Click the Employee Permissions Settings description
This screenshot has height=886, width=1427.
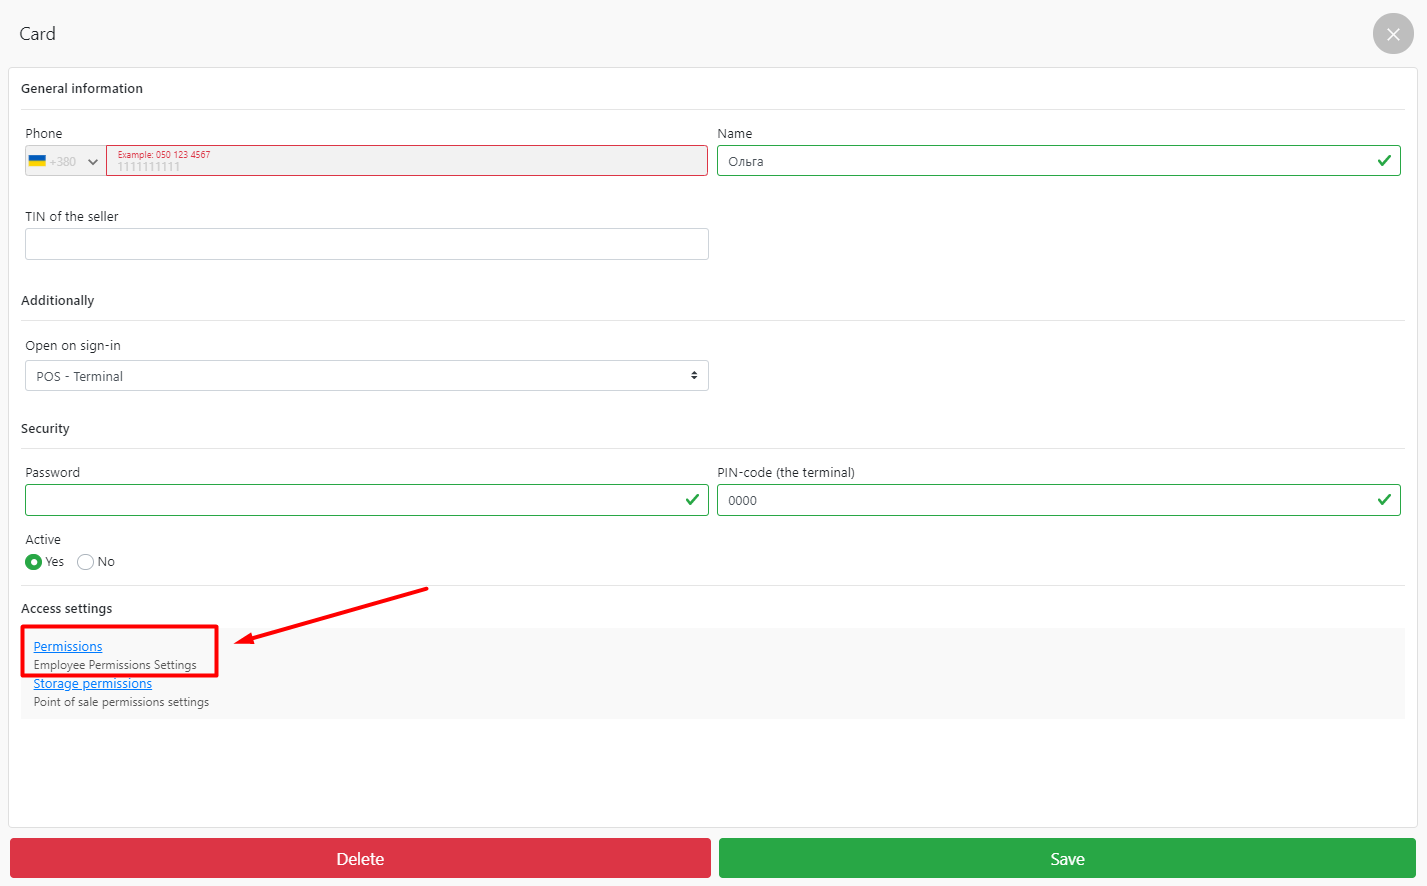(115, 665)
